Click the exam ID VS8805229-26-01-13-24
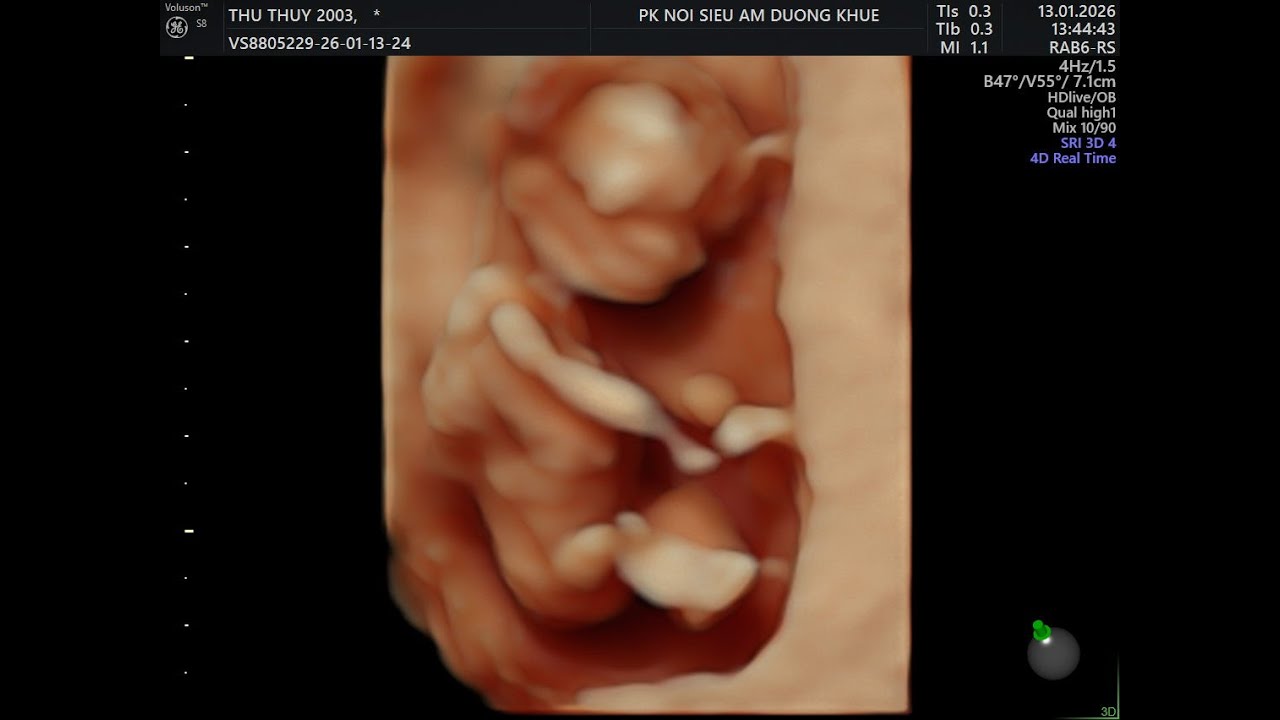The width and height of the screenshot is (1280, 720). click(319, 43)
